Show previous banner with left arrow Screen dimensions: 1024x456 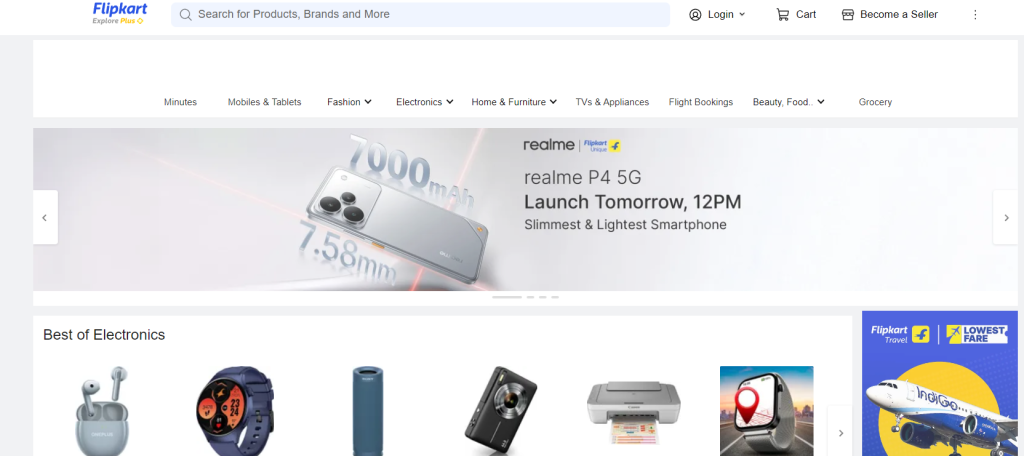coord(45,218)
